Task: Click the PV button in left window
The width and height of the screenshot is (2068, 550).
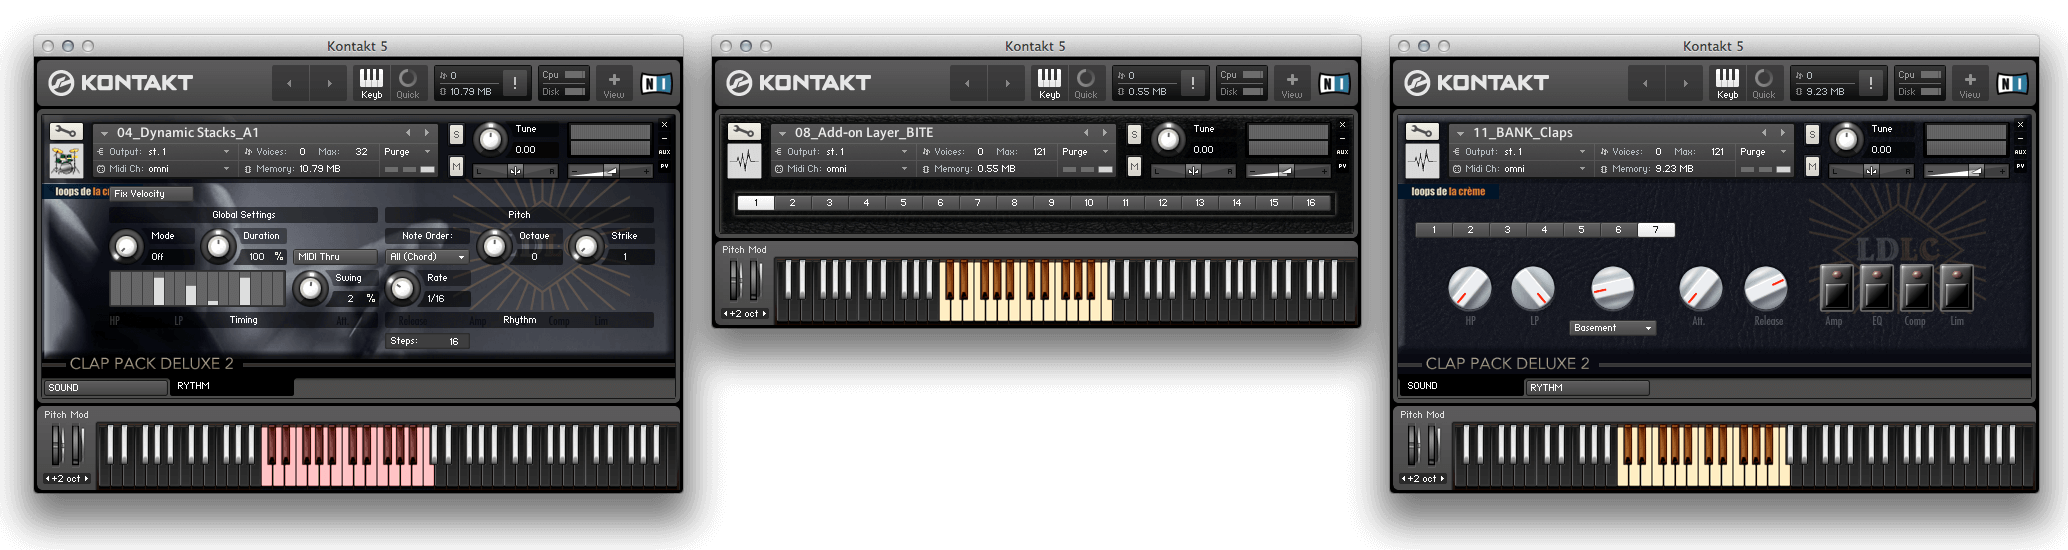Action: [664, 166]
